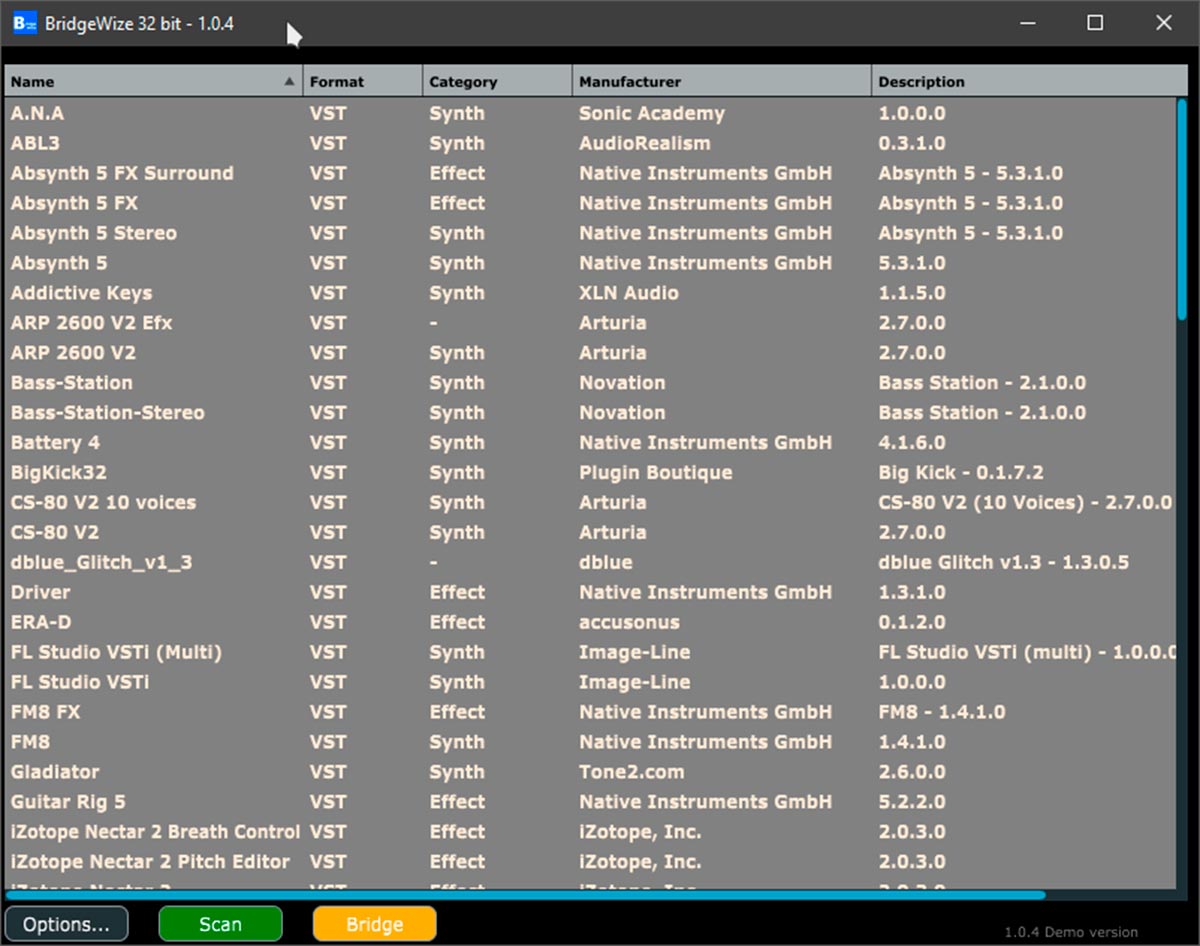Select the Absynth 5 synth row
The image size is (1200, 946).
click(x=590, y=263)
